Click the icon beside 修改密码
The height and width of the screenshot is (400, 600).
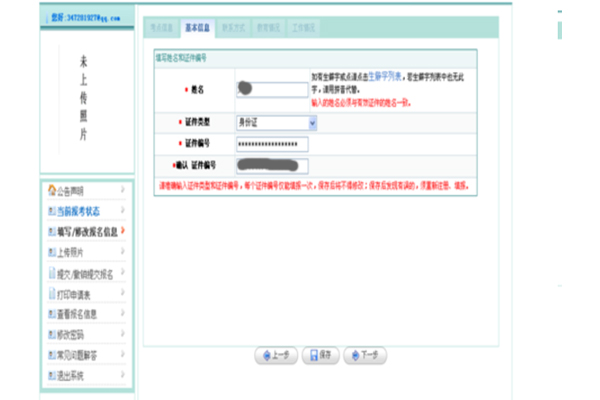[51, 335]
